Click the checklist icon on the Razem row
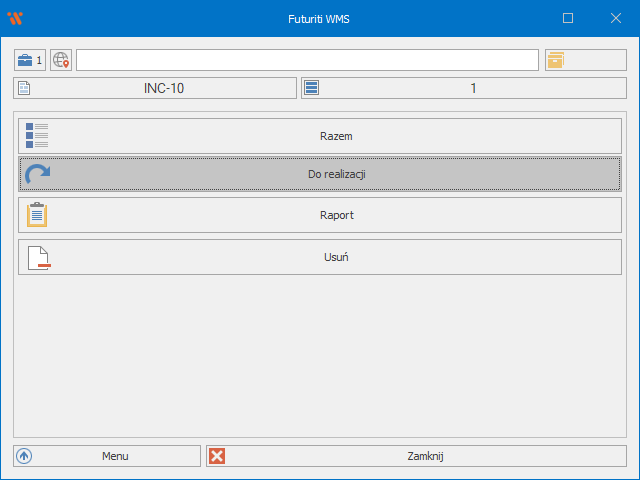The width and height of the screenshot is (640, 480). pyautogui.click(x=37, y=135)
